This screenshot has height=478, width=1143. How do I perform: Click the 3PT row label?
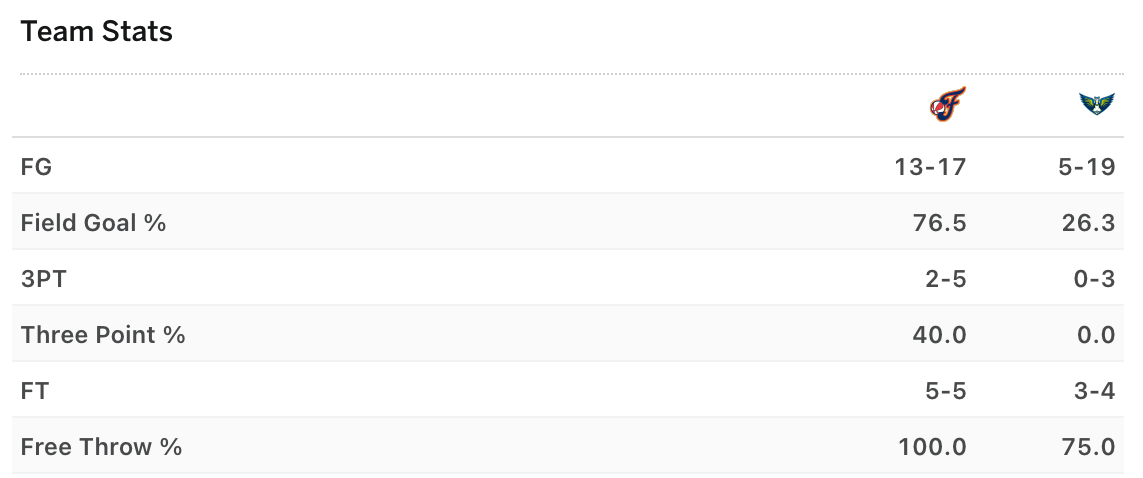tap(44, 278)
